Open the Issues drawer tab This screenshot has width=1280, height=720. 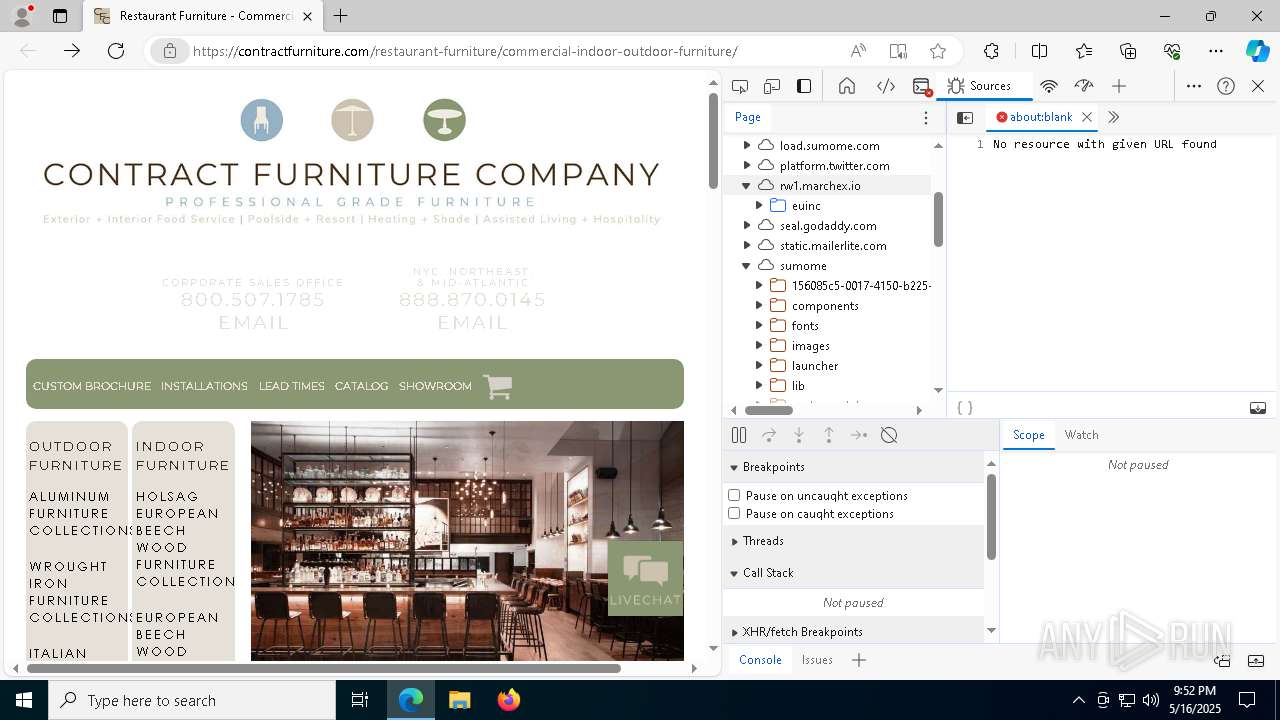(x=817, y=660)
